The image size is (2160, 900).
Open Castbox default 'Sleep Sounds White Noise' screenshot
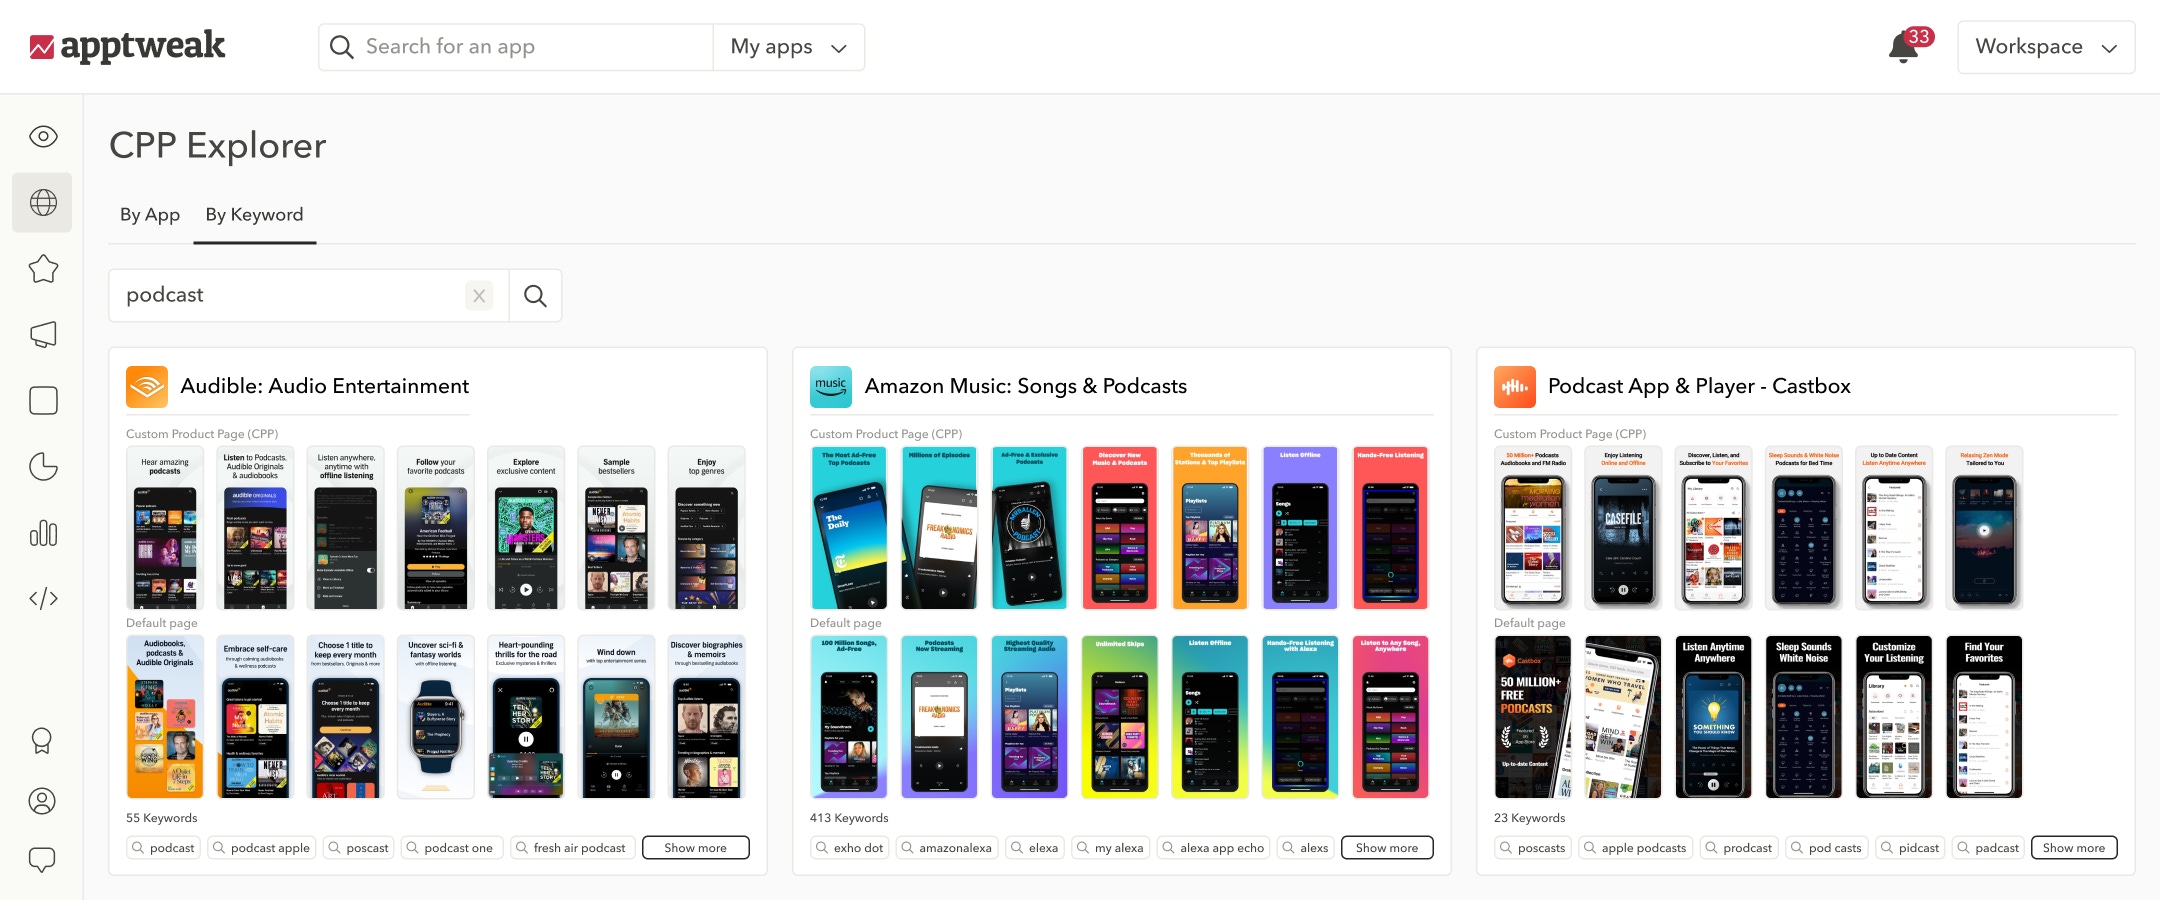pyautogui.click(x=1804, y=717)
